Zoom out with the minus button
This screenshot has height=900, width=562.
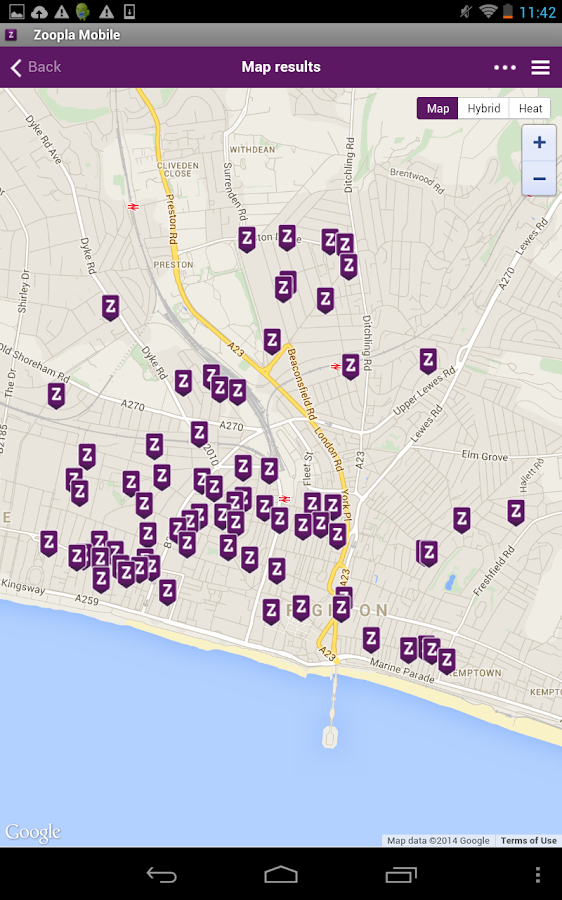539,179
